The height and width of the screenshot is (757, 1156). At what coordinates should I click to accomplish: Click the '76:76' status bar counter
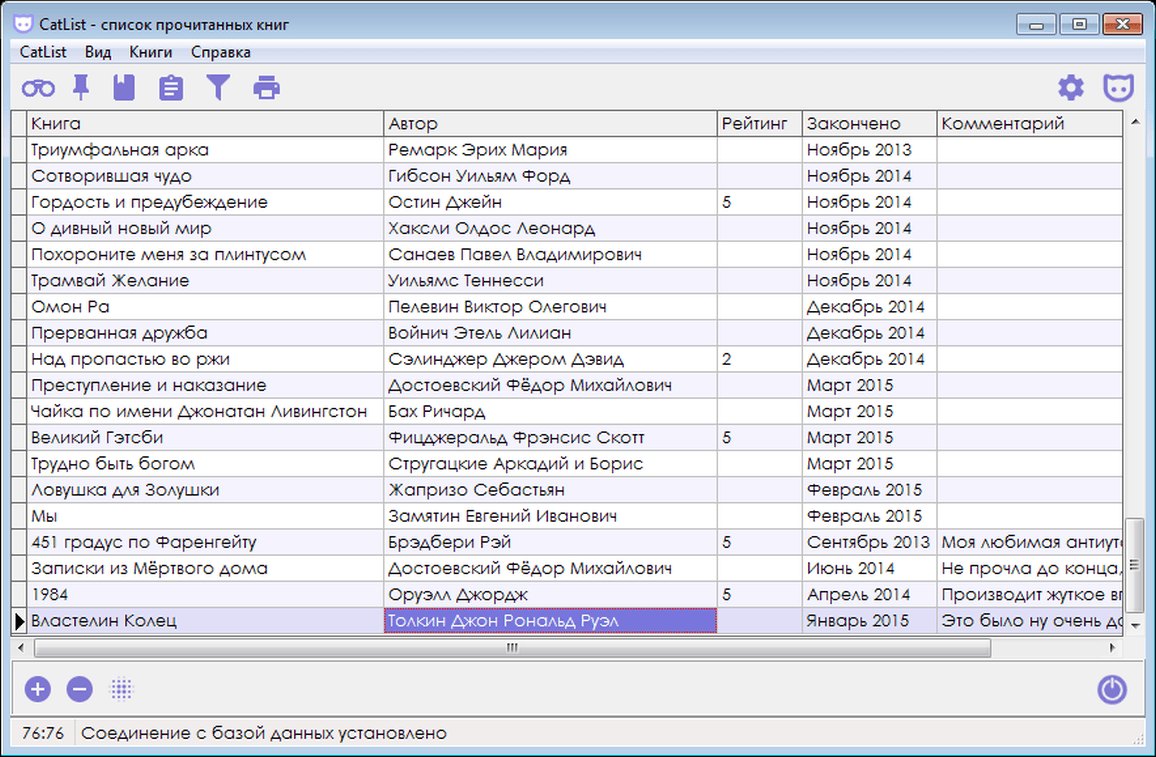[43, 733]
